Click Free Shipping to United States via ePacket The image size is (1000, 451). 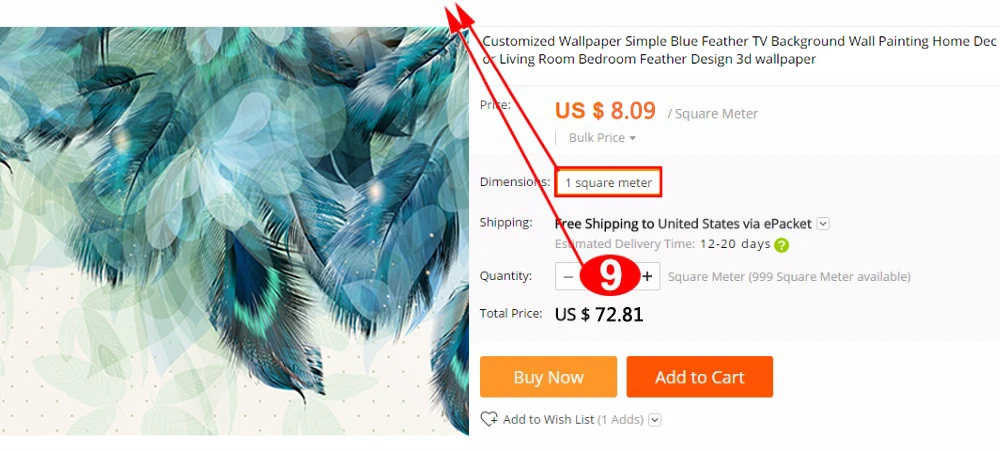coord(683,224)
